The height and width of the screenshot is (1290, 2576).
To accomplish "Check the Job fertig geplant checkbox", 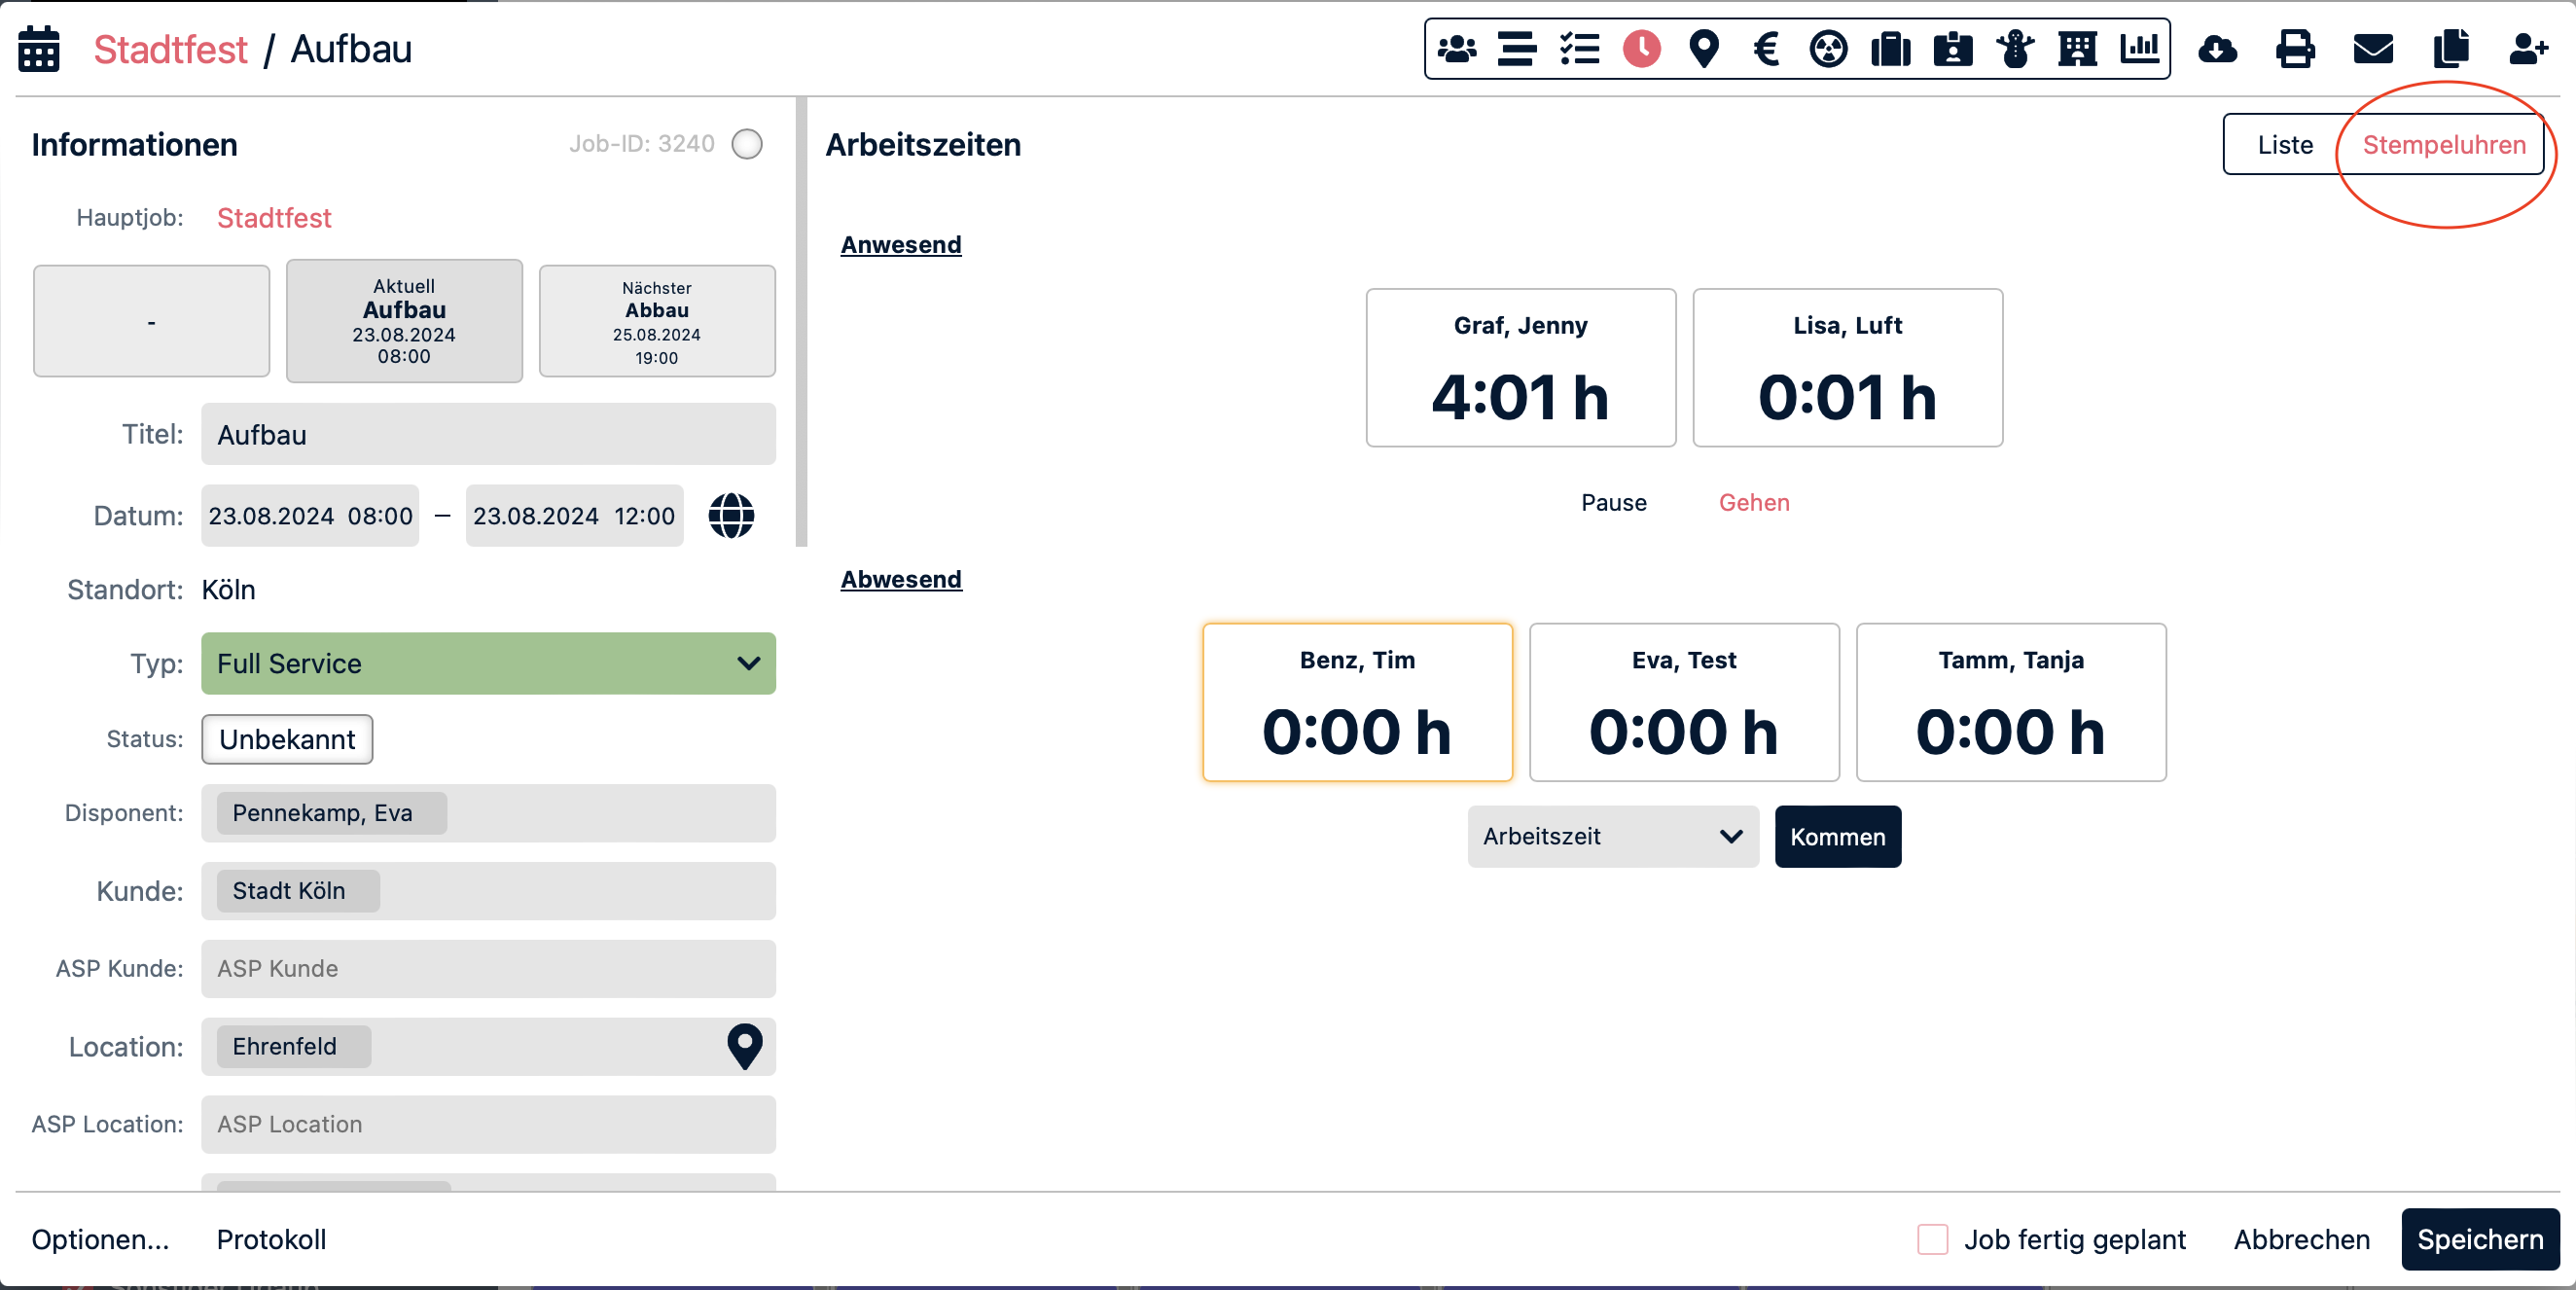I will [1932, 1239].
